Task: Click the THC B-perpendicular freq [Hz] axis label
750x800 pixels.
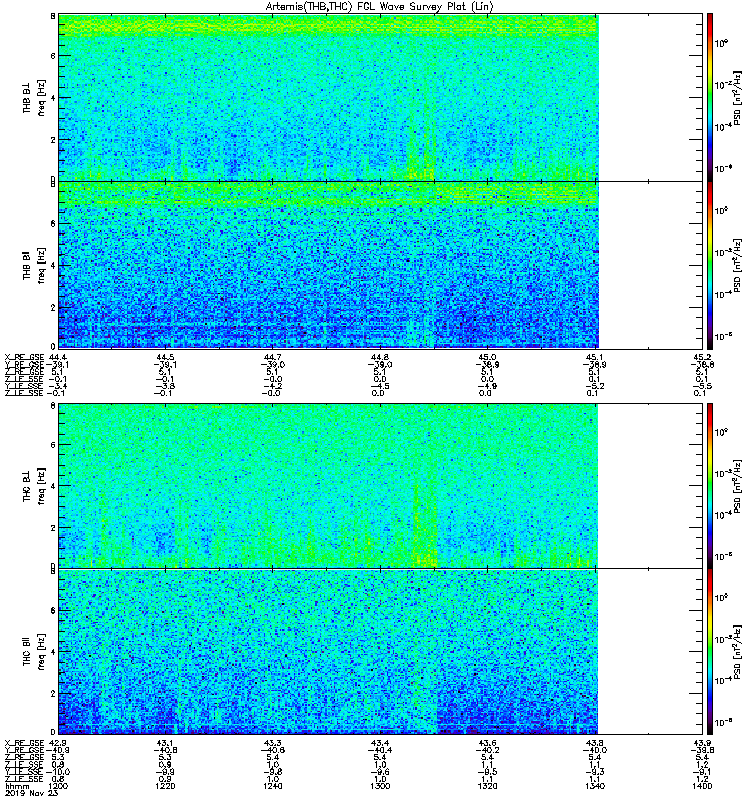Action: [41, 486]
